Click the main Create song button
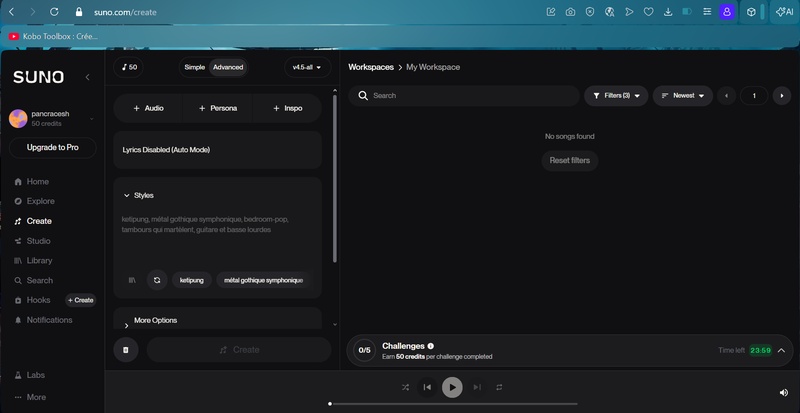 pyautogui.click(x=239, y=350)
